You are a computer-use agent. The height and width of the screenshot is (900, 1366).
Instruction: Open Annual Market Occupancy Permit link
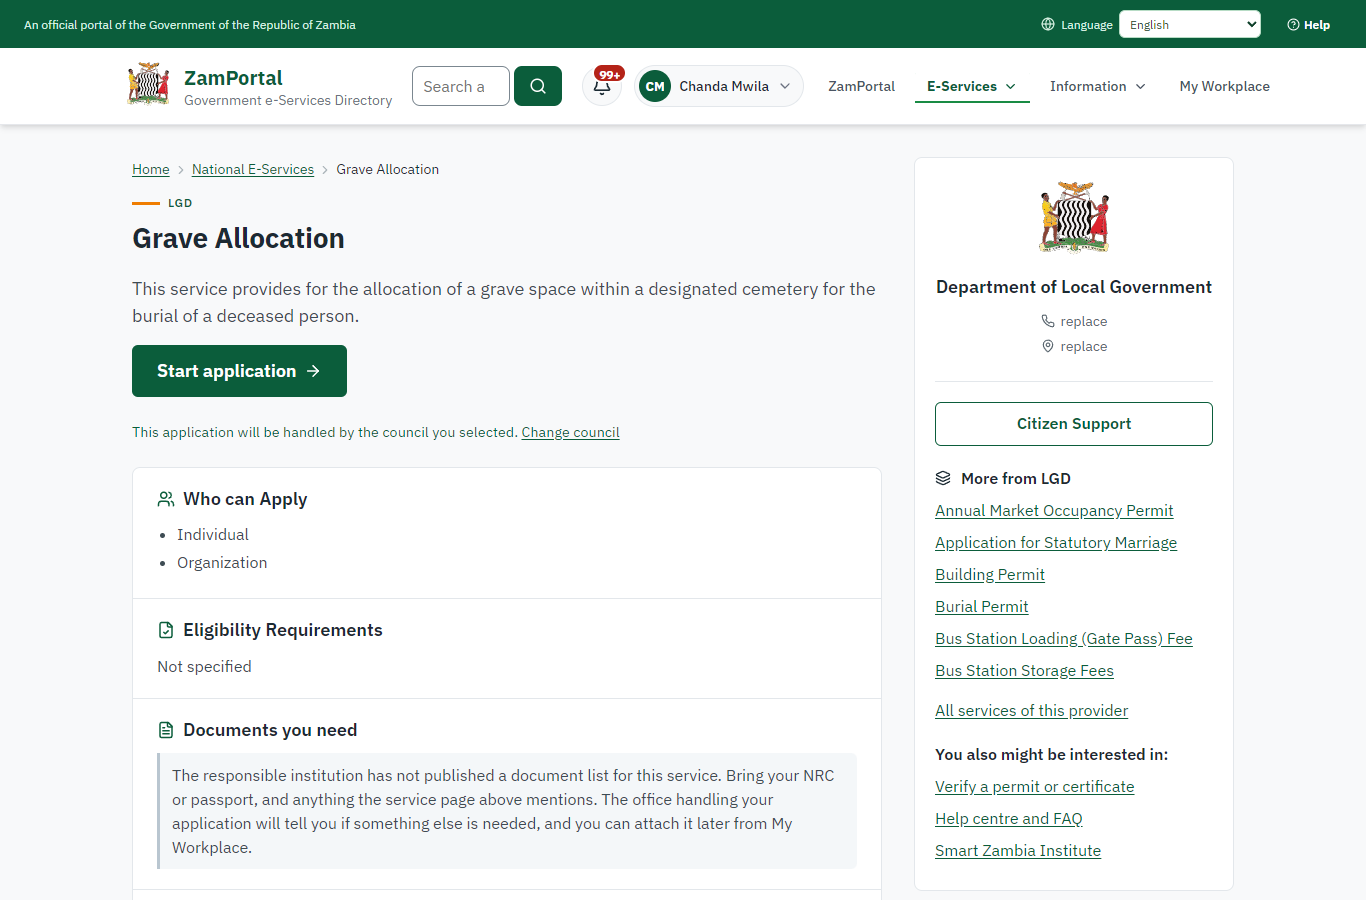pos(1054,510)
